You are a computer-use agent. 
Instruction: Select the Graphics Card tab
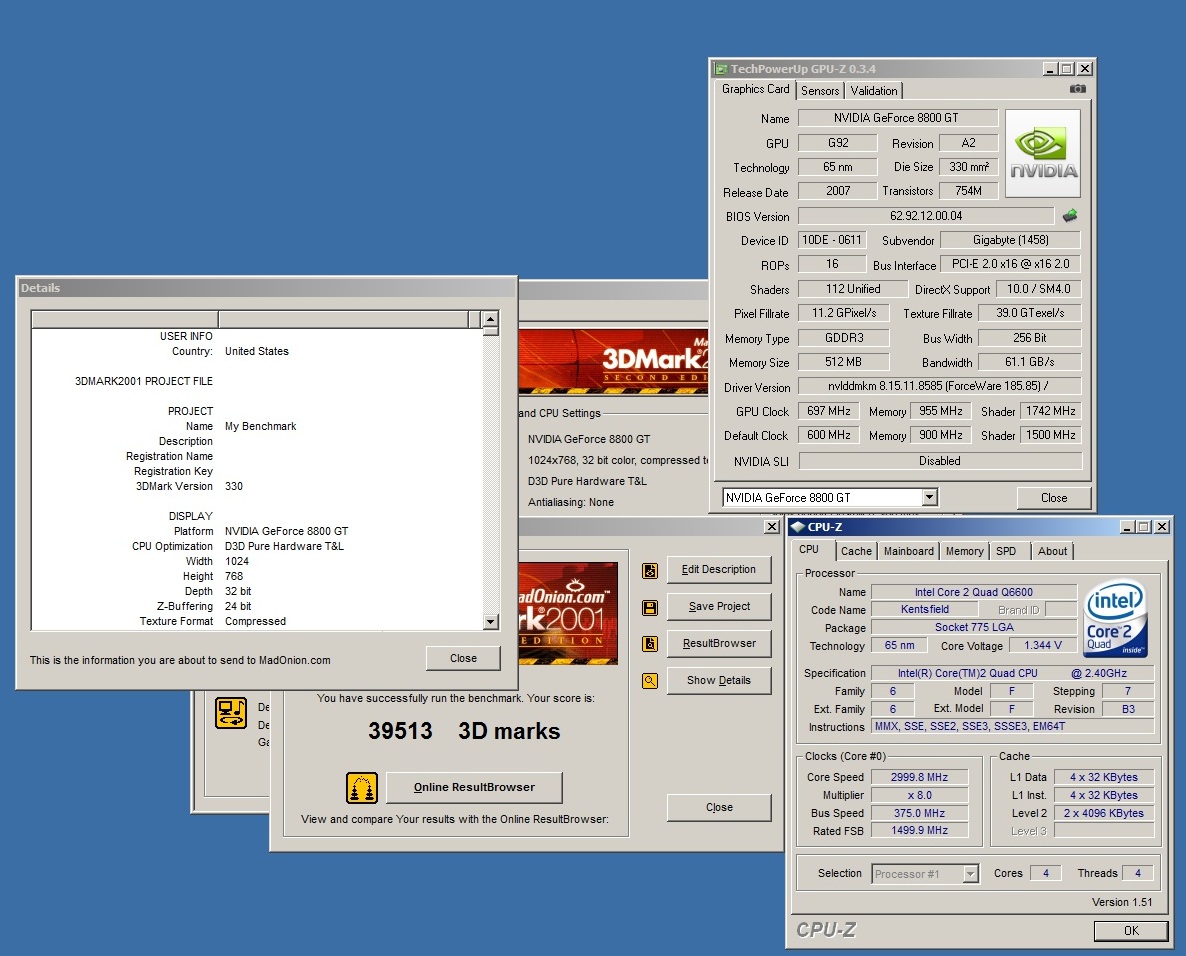click(755, 89)
